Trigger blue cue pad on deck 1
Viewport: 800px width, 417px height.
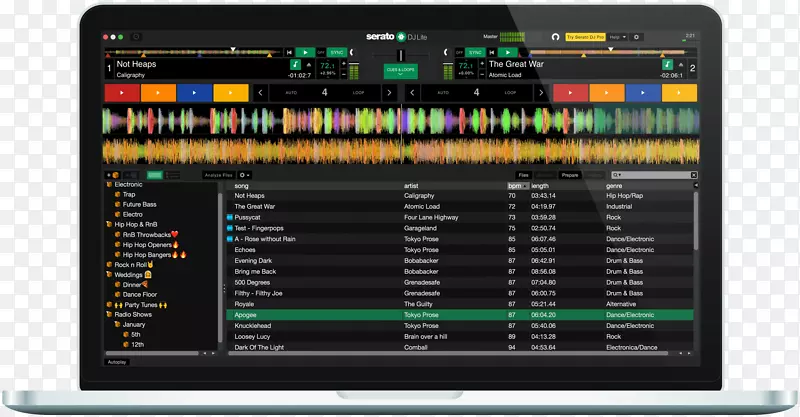click(x=194, y=93)
